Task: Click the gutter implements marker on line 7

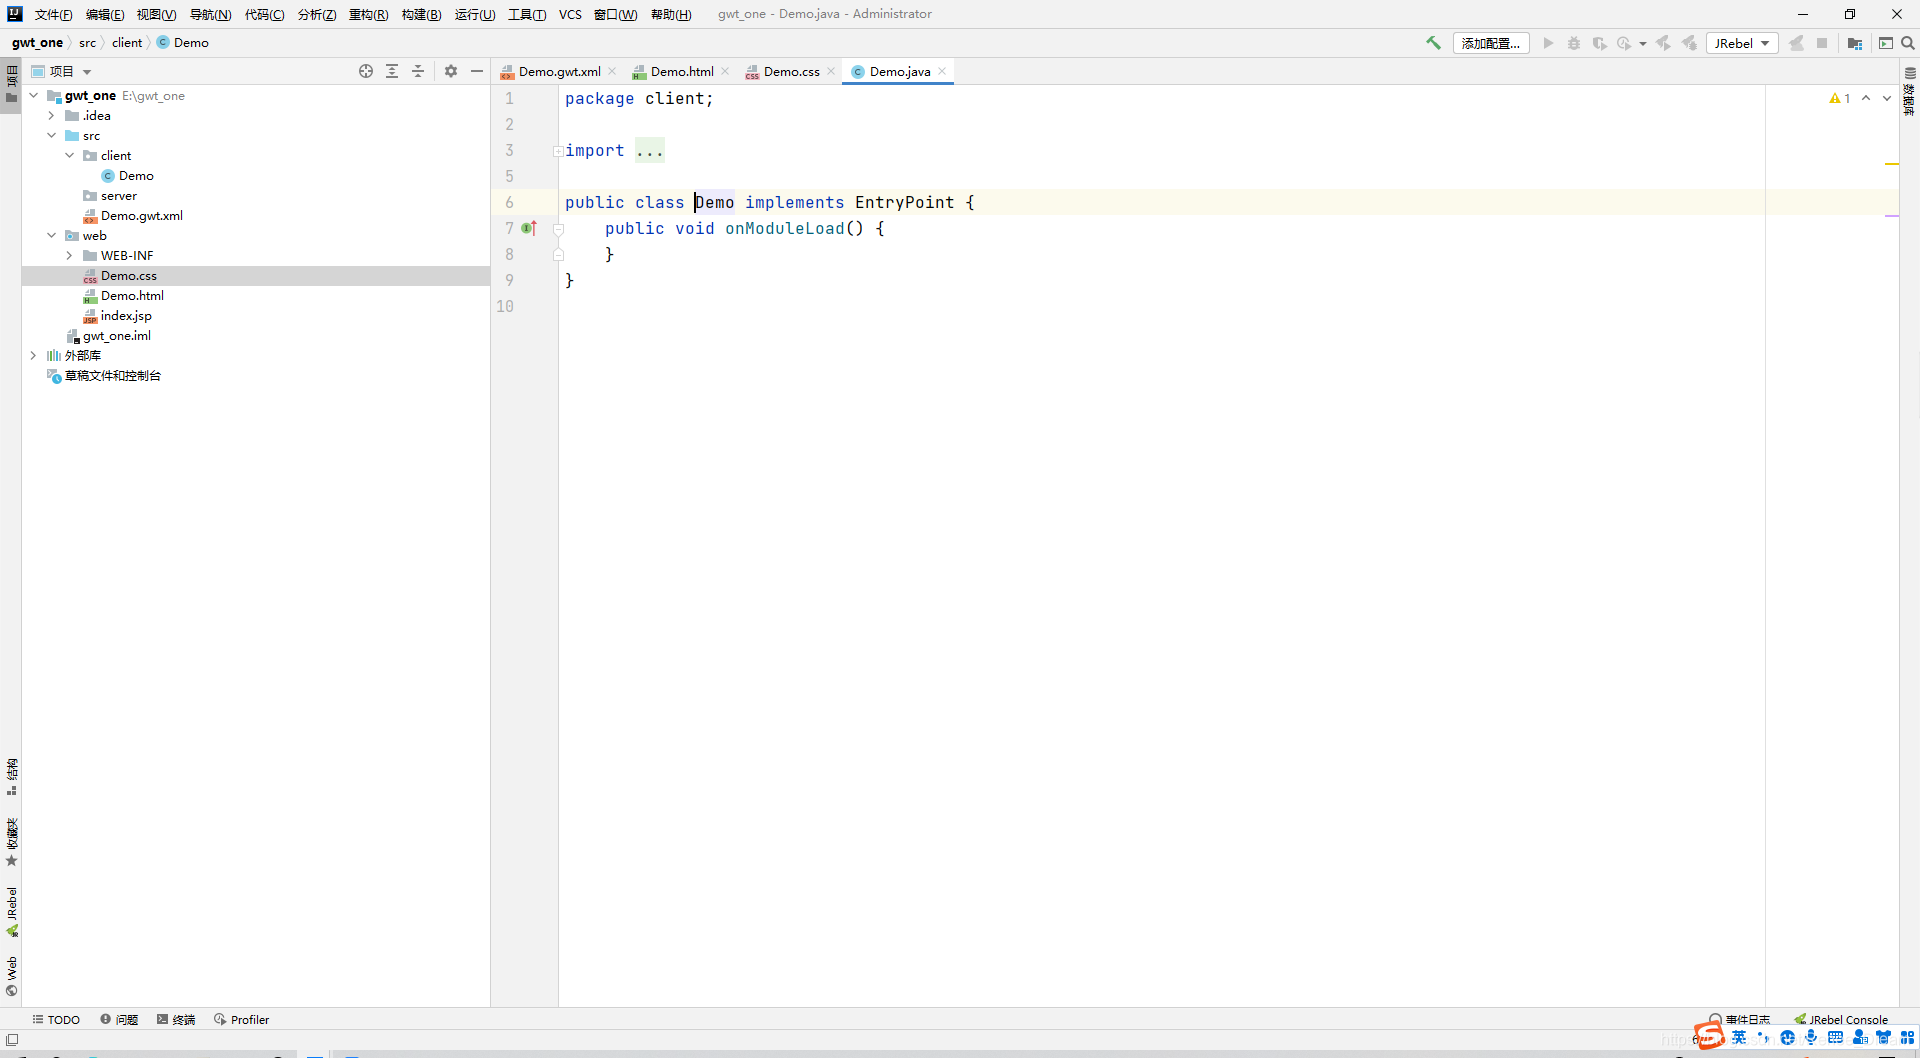Action: click(529, 229)
